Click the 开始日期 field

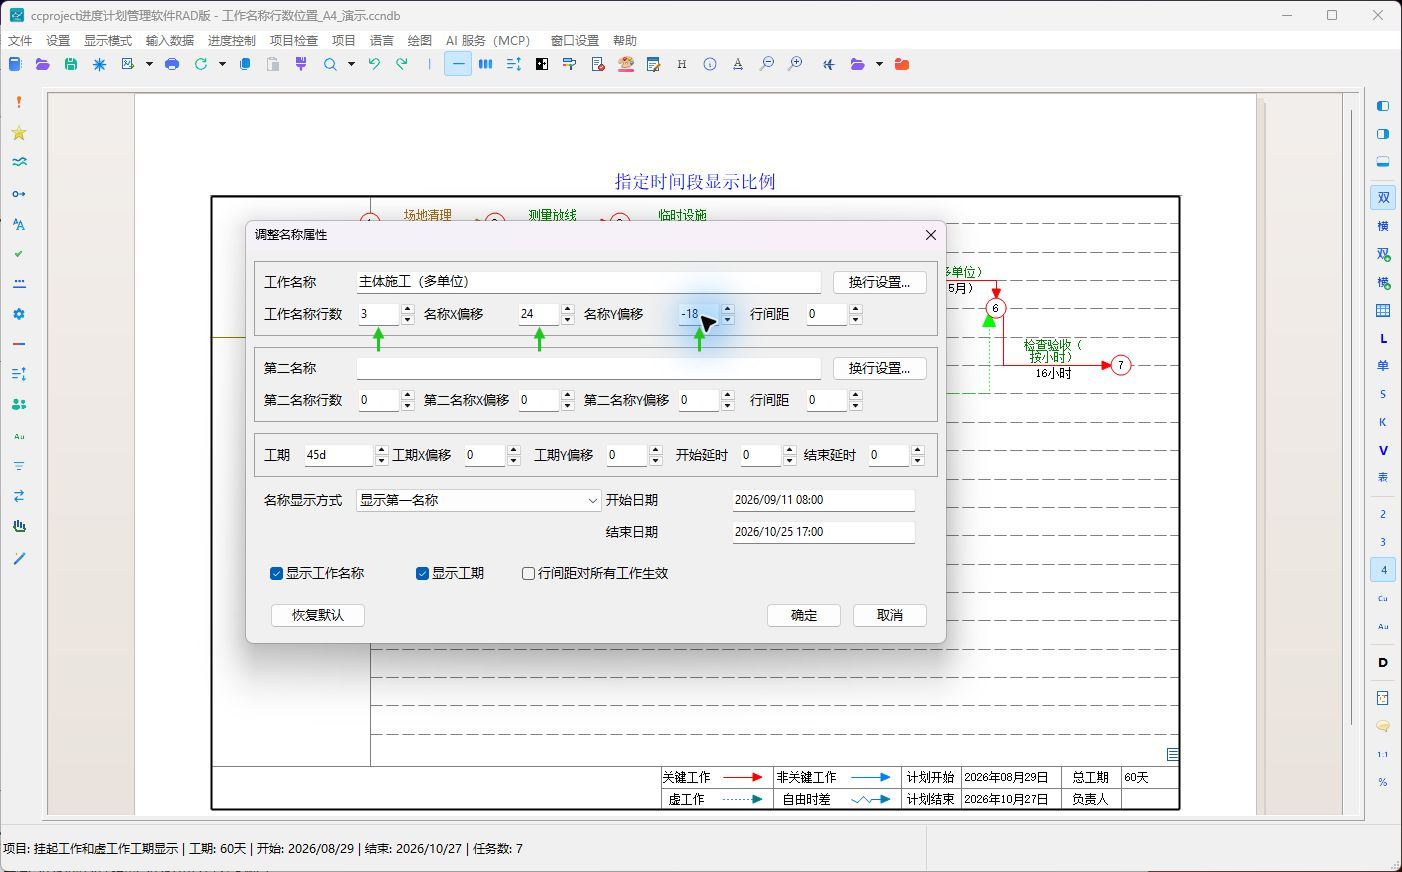pyautogui.click(x=824, y=500)
